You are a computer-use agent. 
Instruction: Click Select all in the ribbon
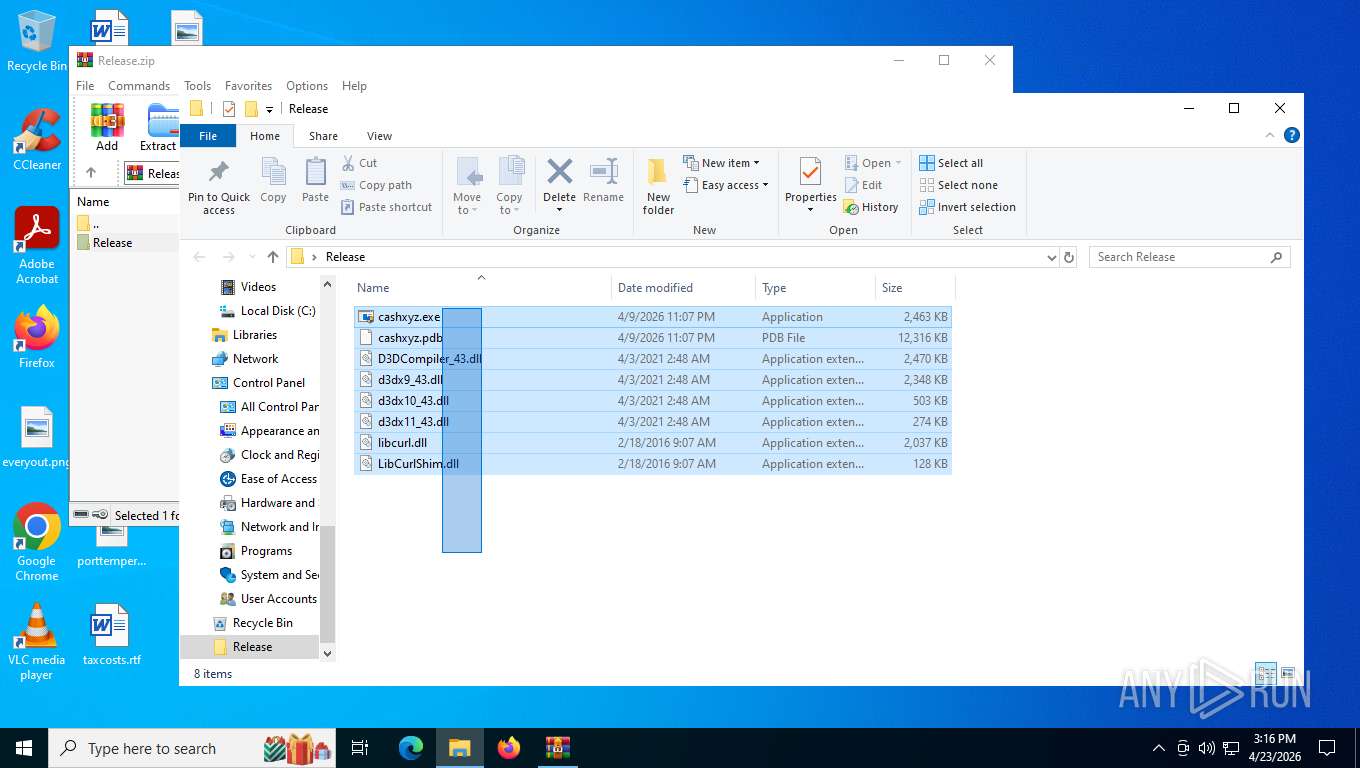click(x=951, y=163)
